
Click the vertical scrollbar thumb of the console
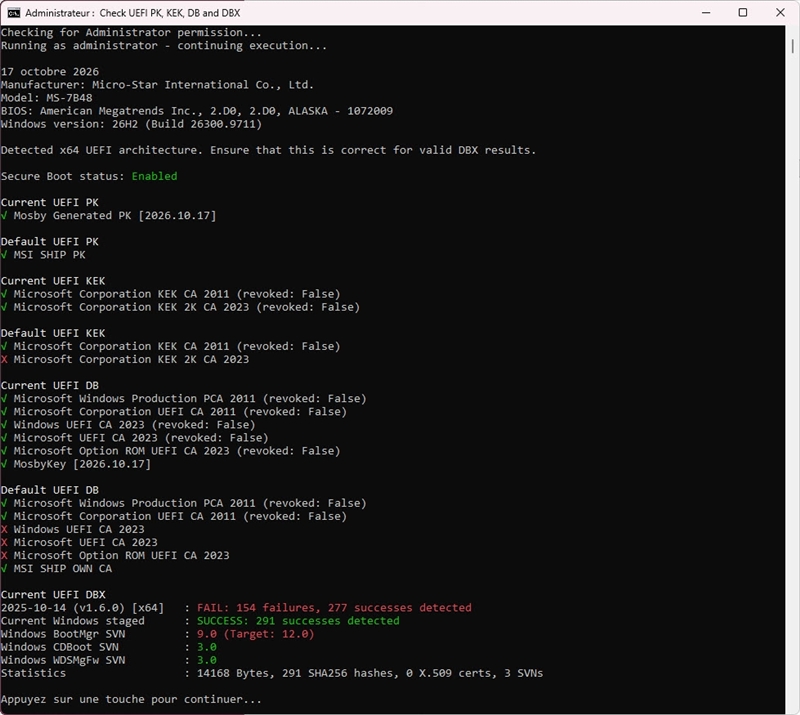(792, 46)
